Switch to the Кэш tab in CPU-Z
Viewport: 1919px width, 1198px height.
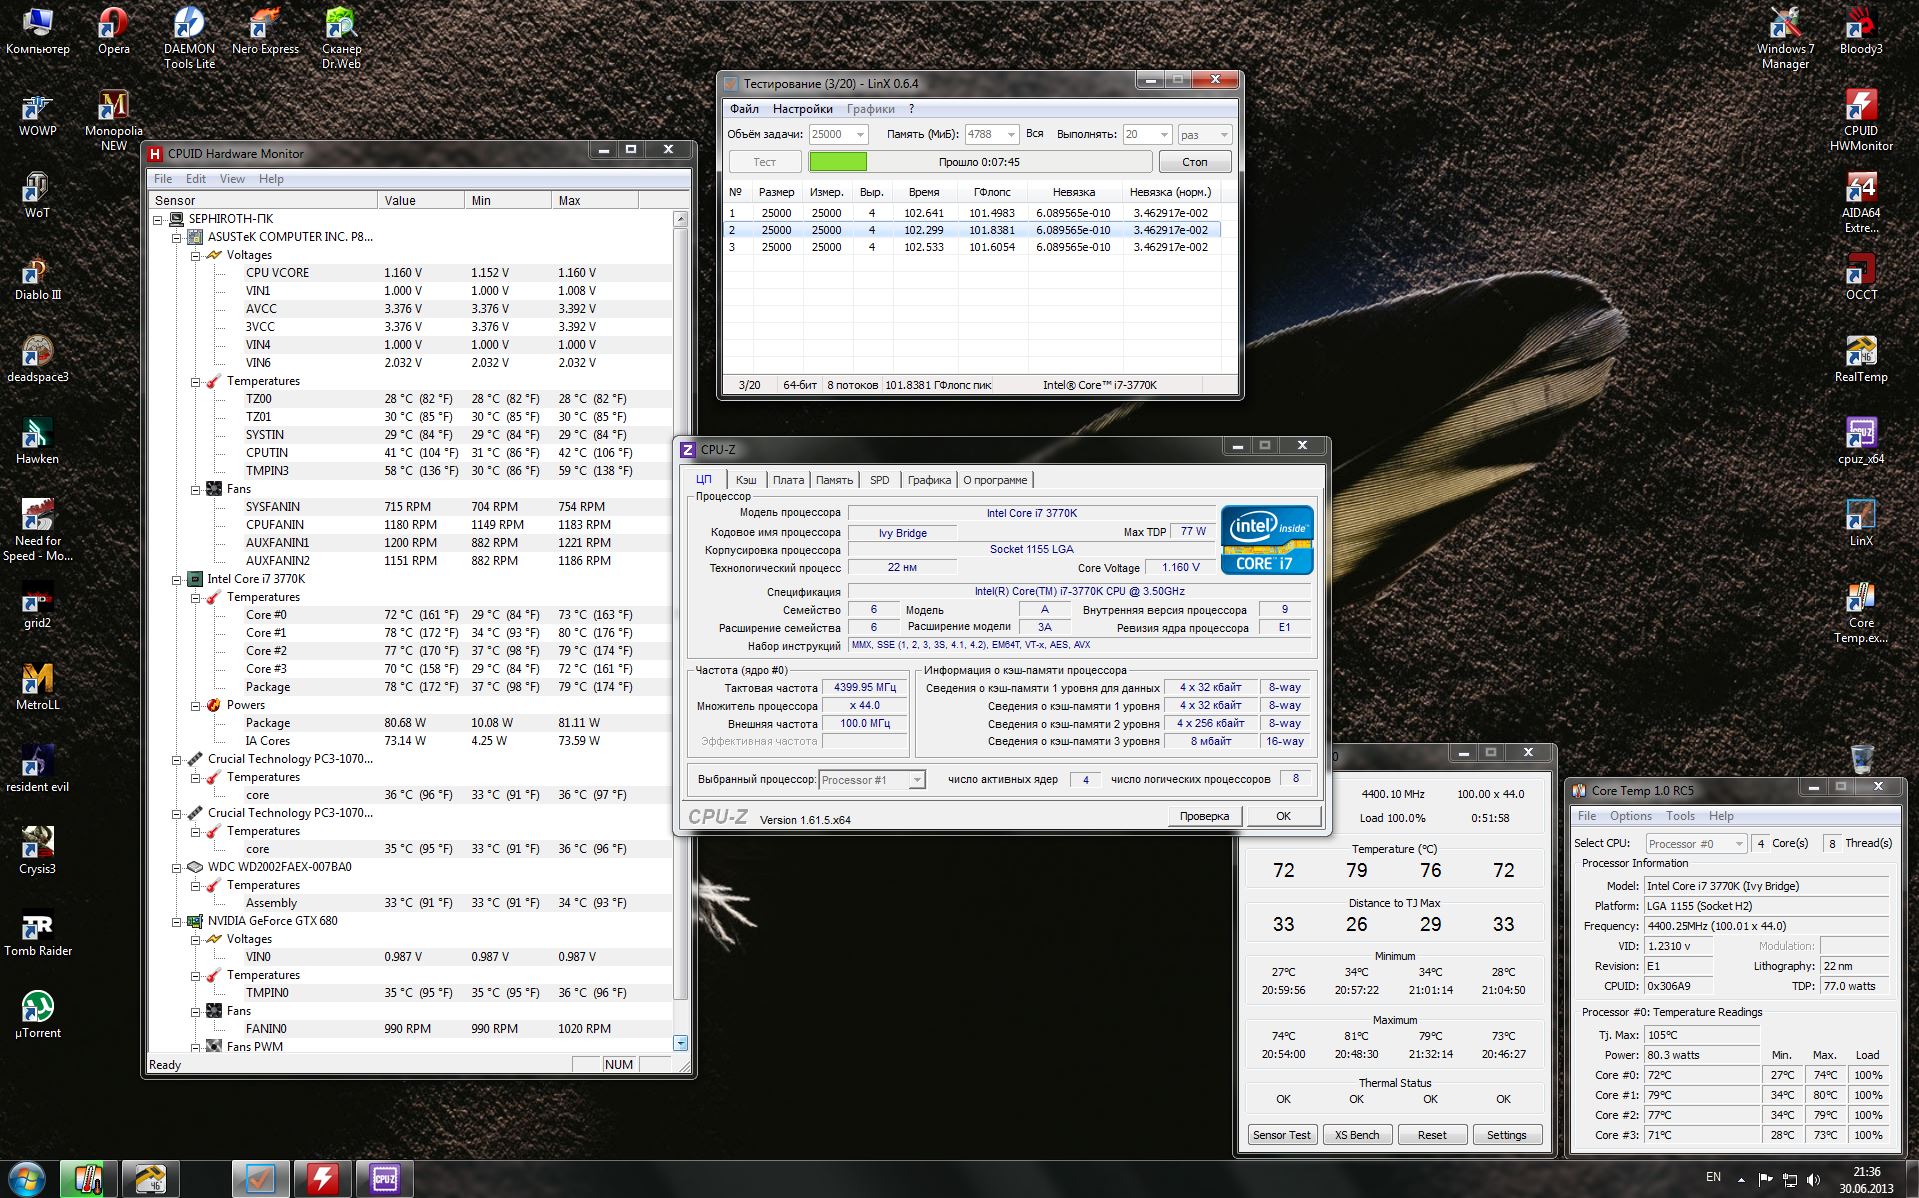click(x=746, y=480)
